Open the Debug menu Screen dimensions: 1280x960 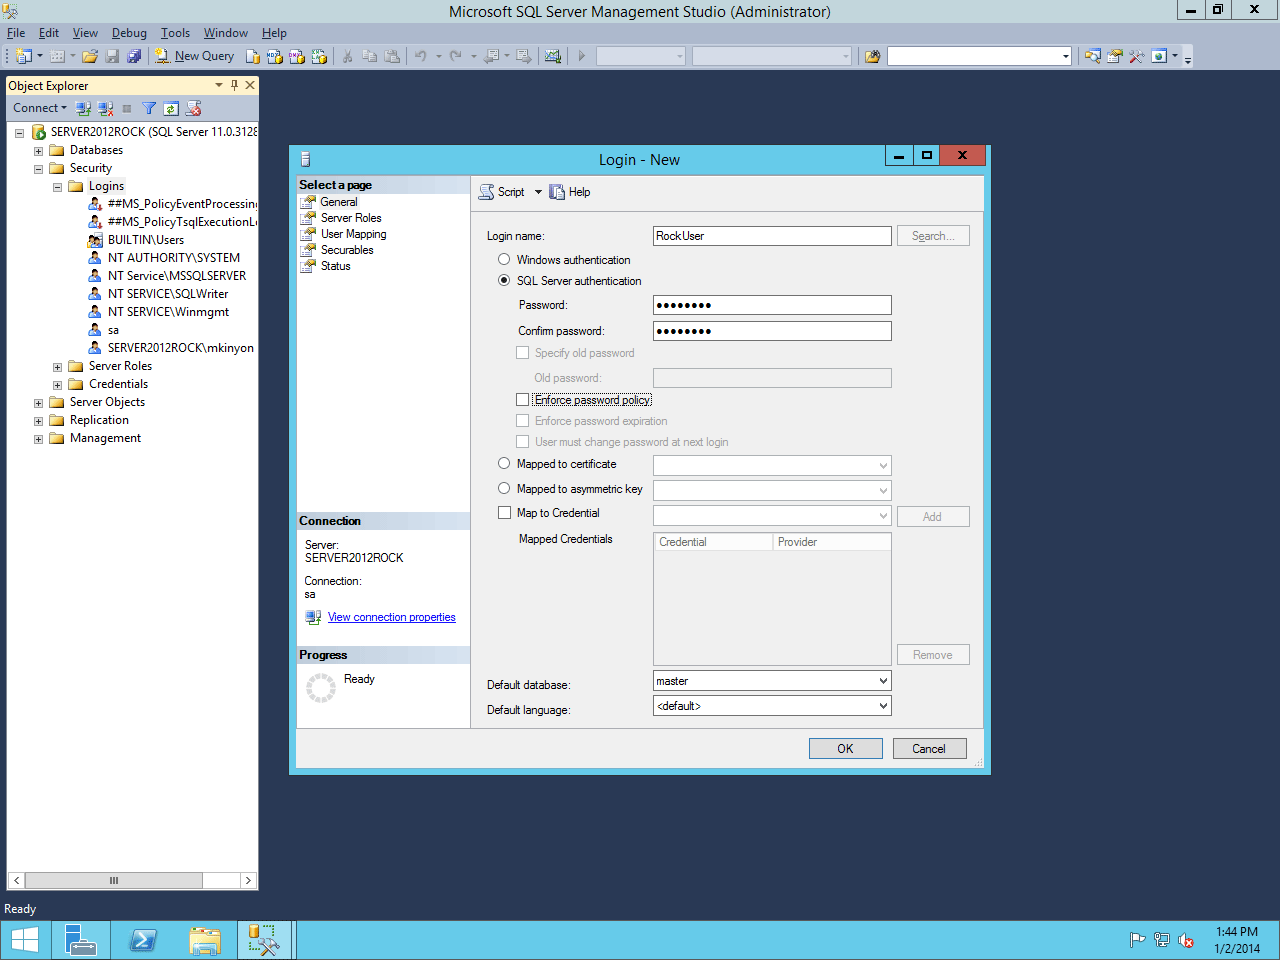[129, 33]
